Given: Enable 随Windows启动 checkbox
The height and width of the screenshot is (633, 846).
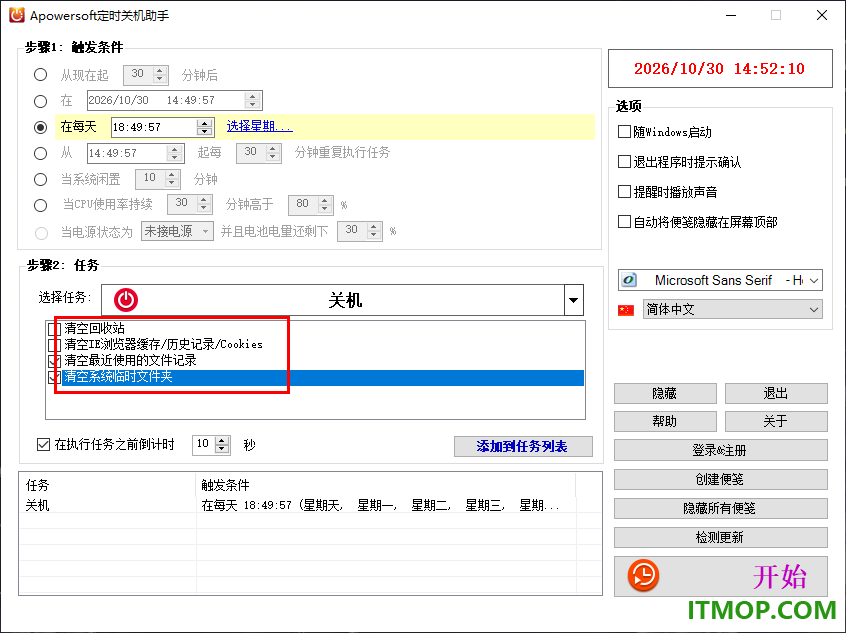Looking at the screenshot, I should (x=624, y=132).
